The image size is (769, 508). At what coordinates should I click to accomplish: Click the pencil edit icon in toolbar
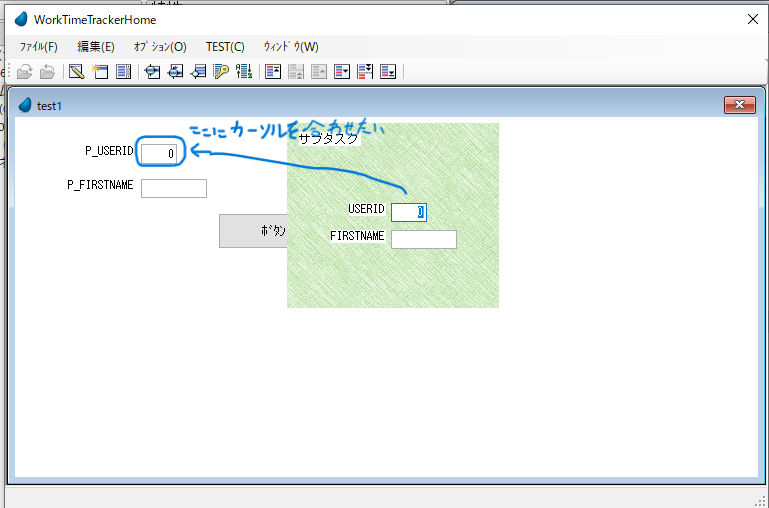click(76, 71)
